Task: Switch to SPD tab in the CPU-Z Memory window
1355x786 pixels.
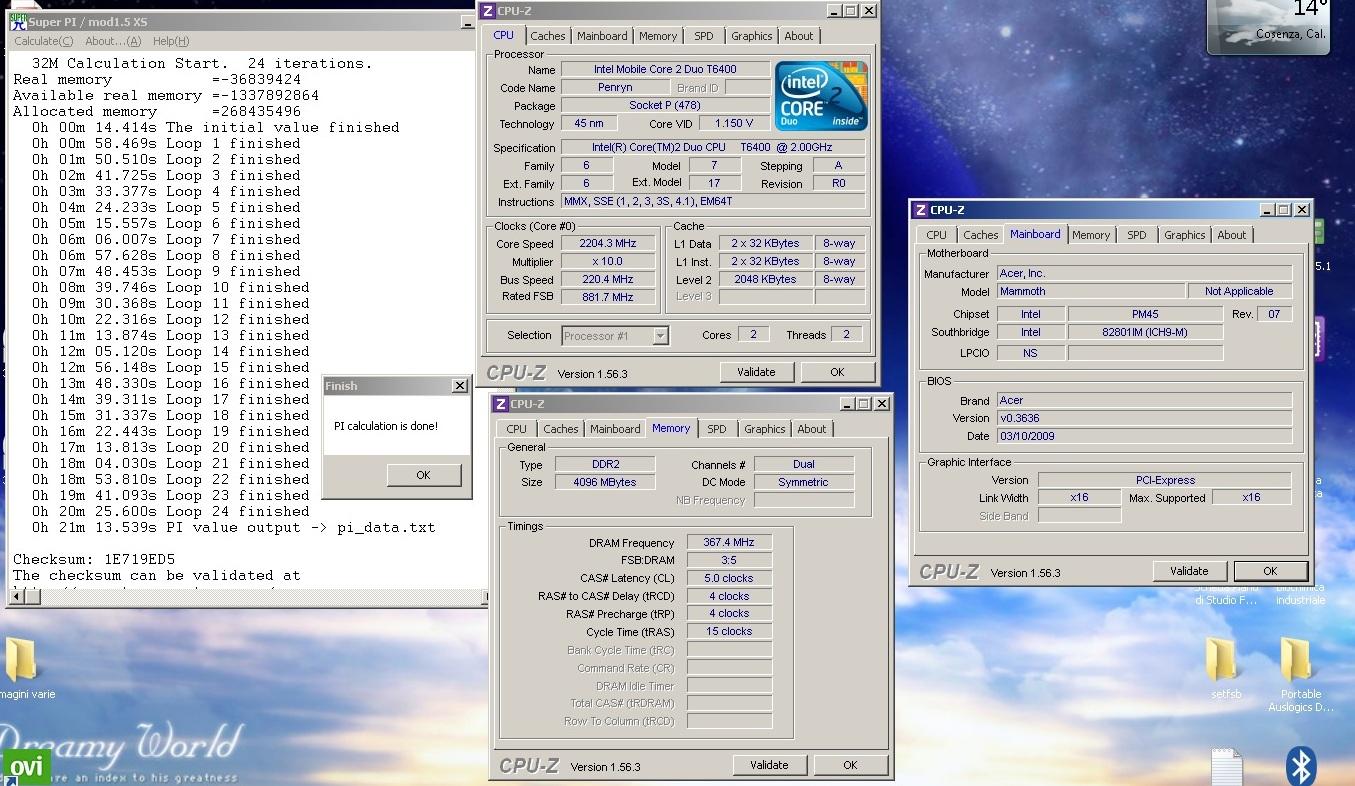Action: point(717,429)
